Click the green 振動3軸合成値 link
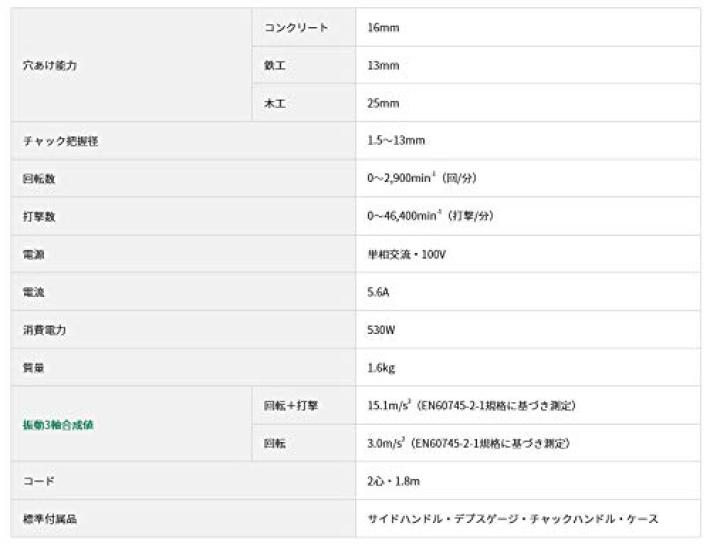Image resolution: width=710 pixels, height=550 pixels. pos(58,425)
